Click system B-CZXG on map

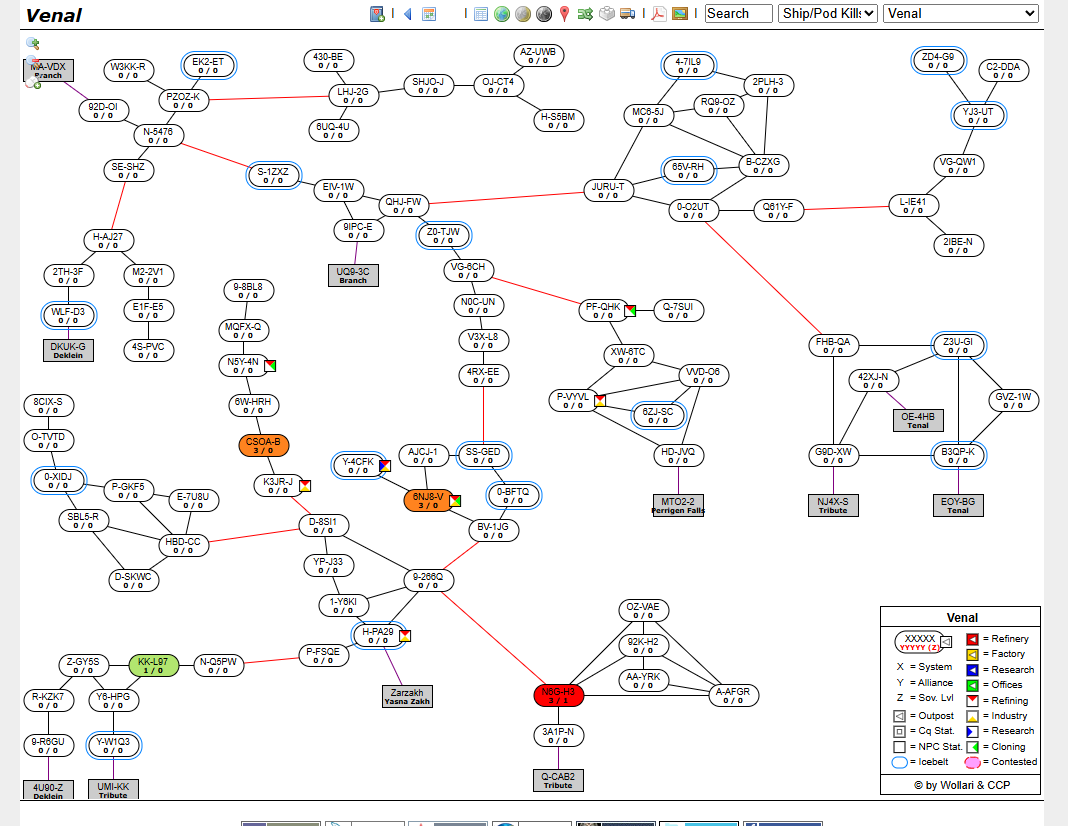[x=763, y=165]
